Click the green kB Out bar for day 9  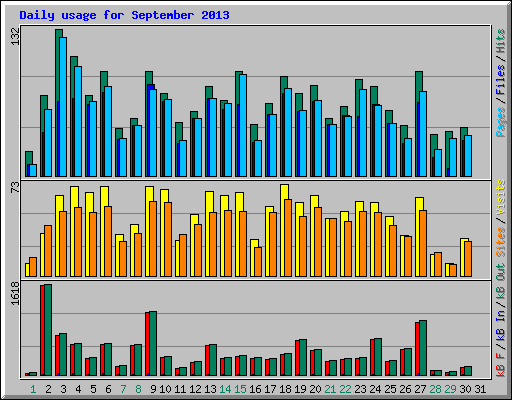tap(153, 344)
